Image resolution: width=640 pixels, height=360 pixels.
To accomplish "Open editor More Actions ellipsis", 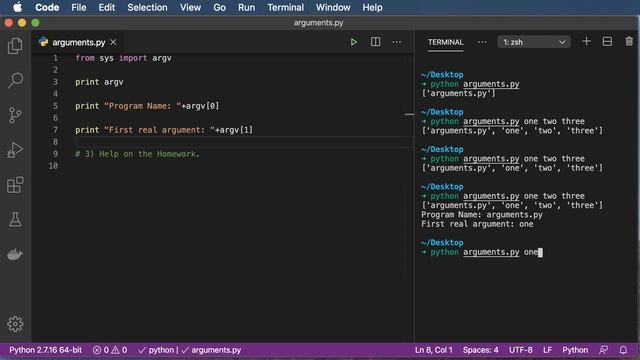I will coord(397,42).
